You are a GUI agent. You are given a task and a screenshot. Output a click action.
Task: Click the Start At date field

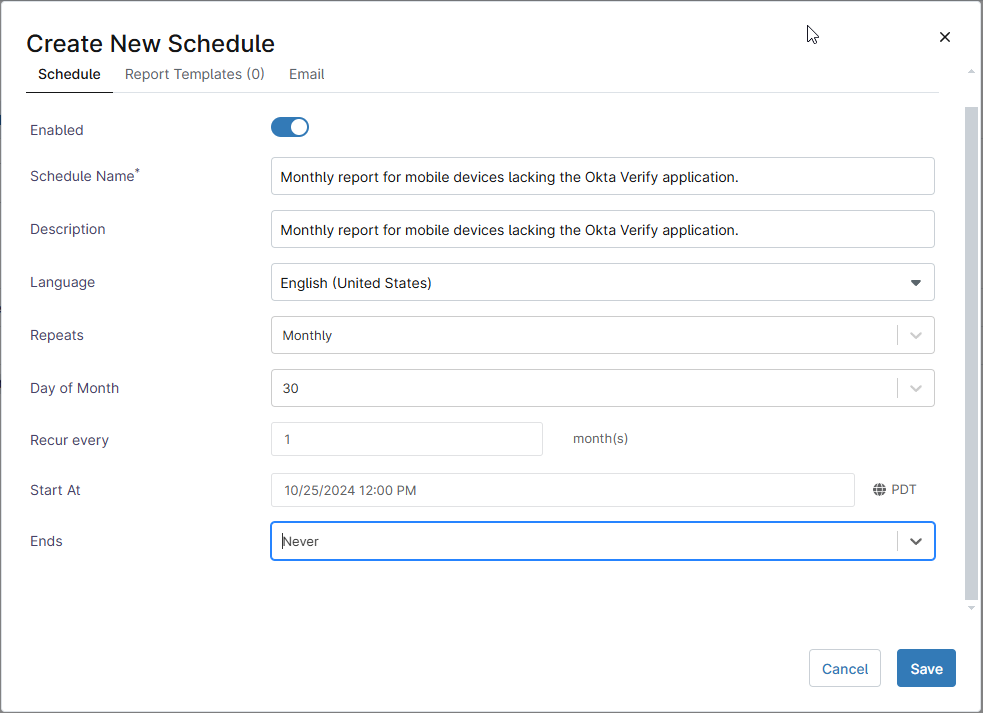click(562, 489)
